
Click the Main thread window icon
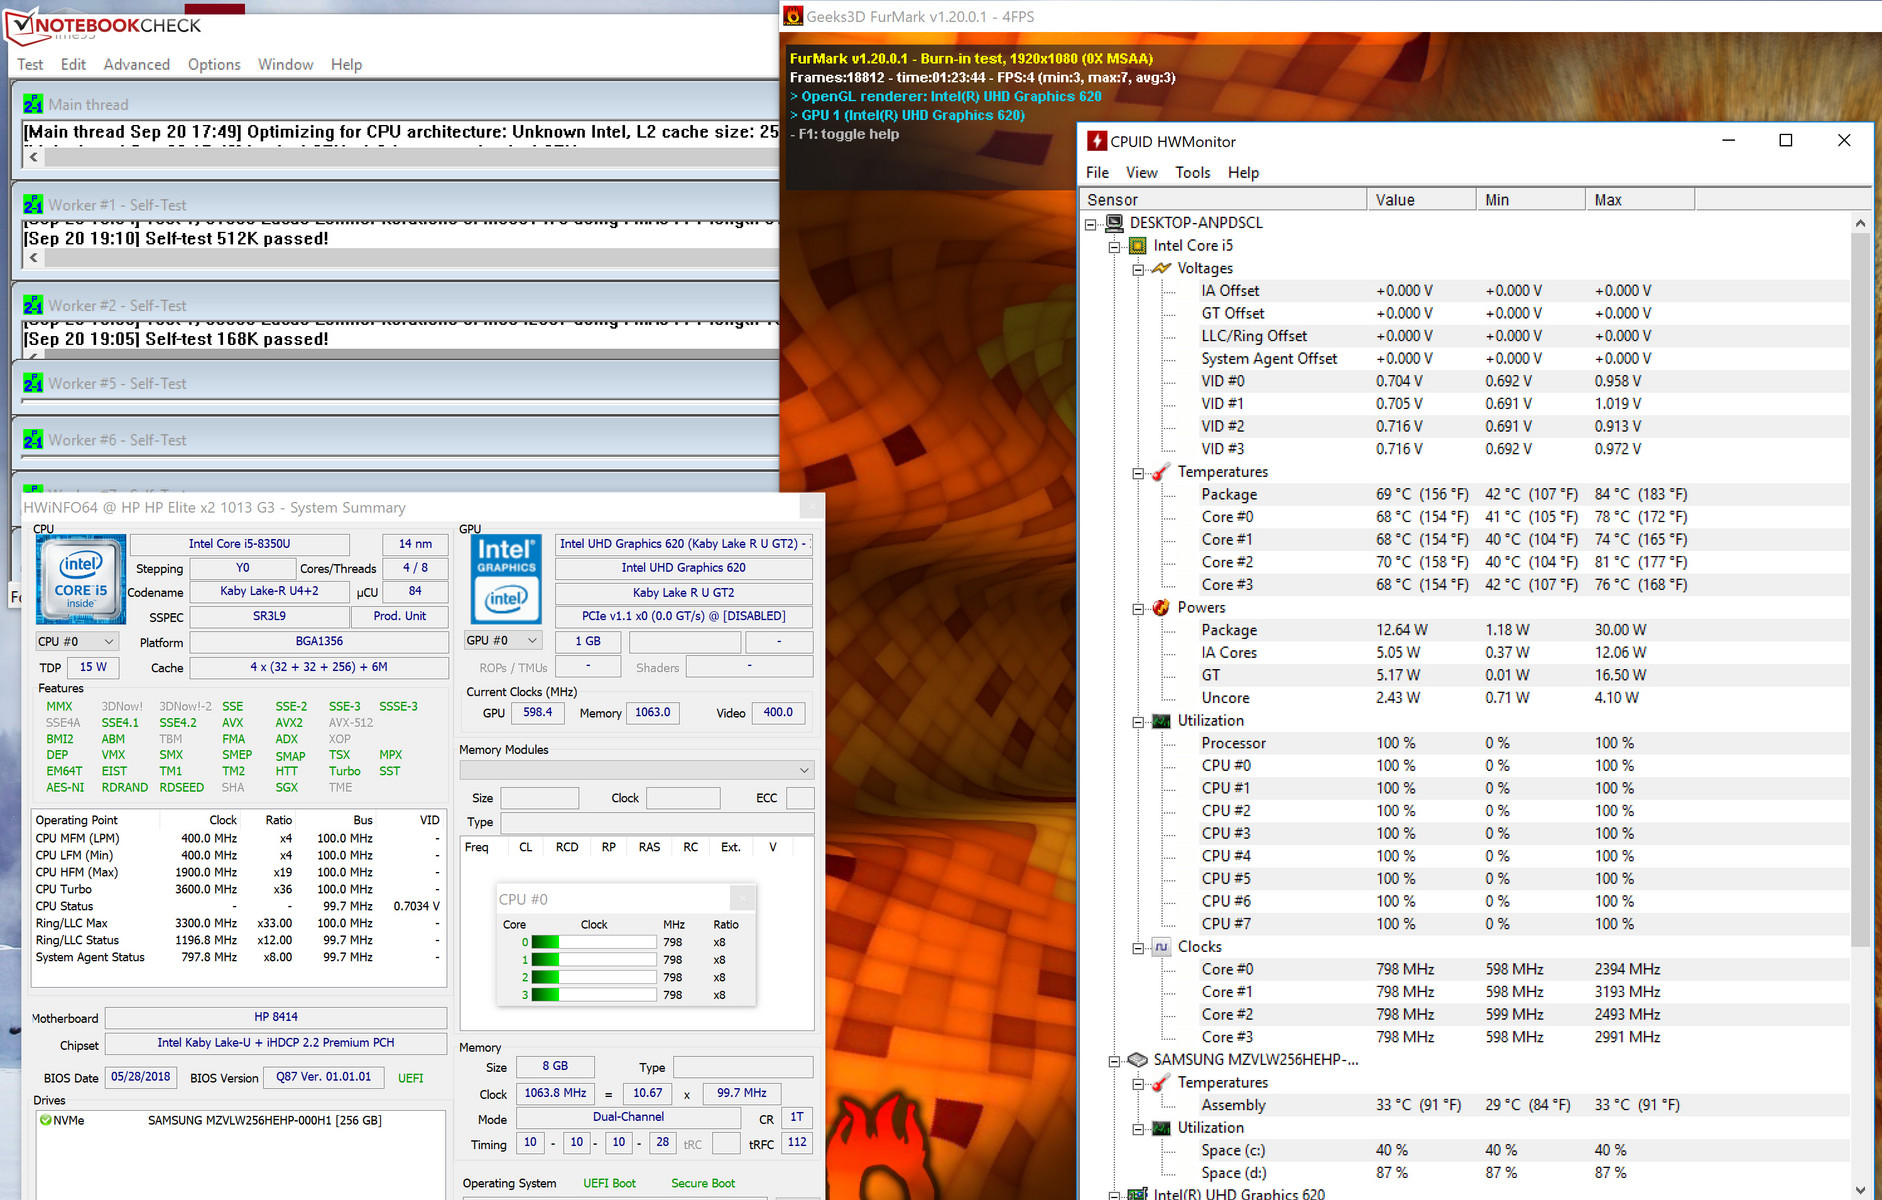[33, 105]
